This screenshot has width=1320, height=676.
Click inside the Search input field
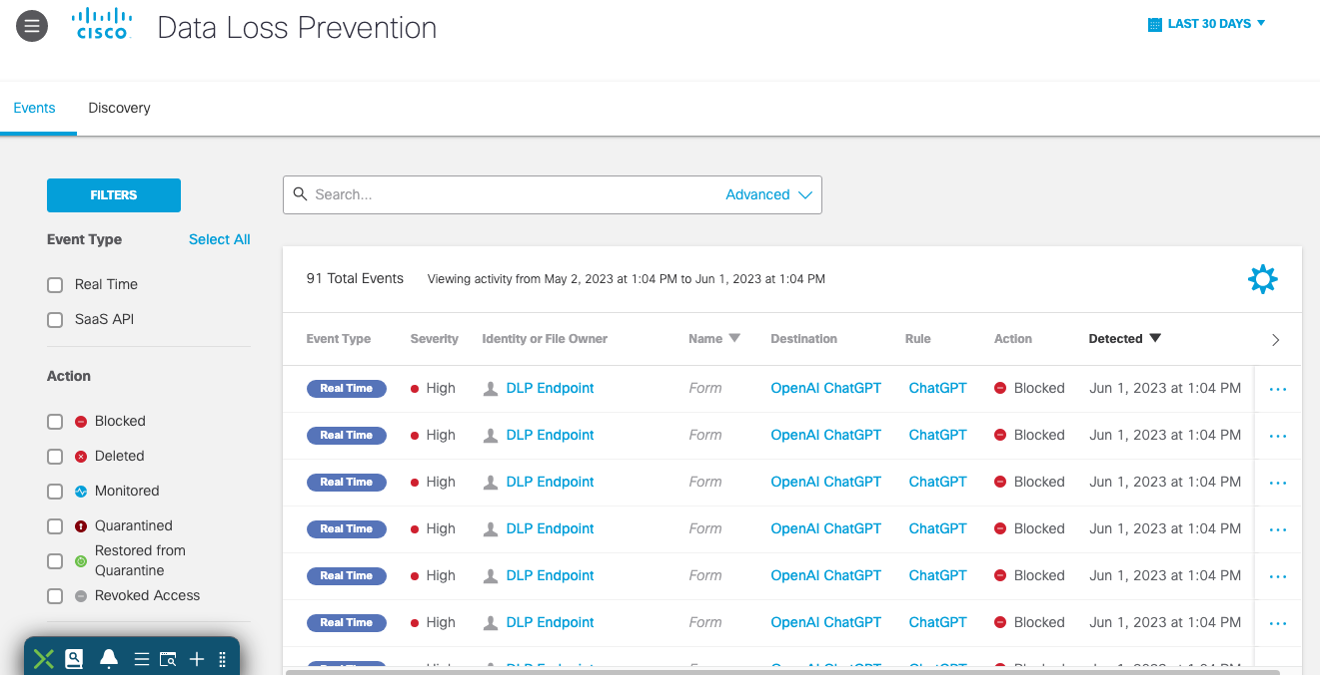pos(450,194)
